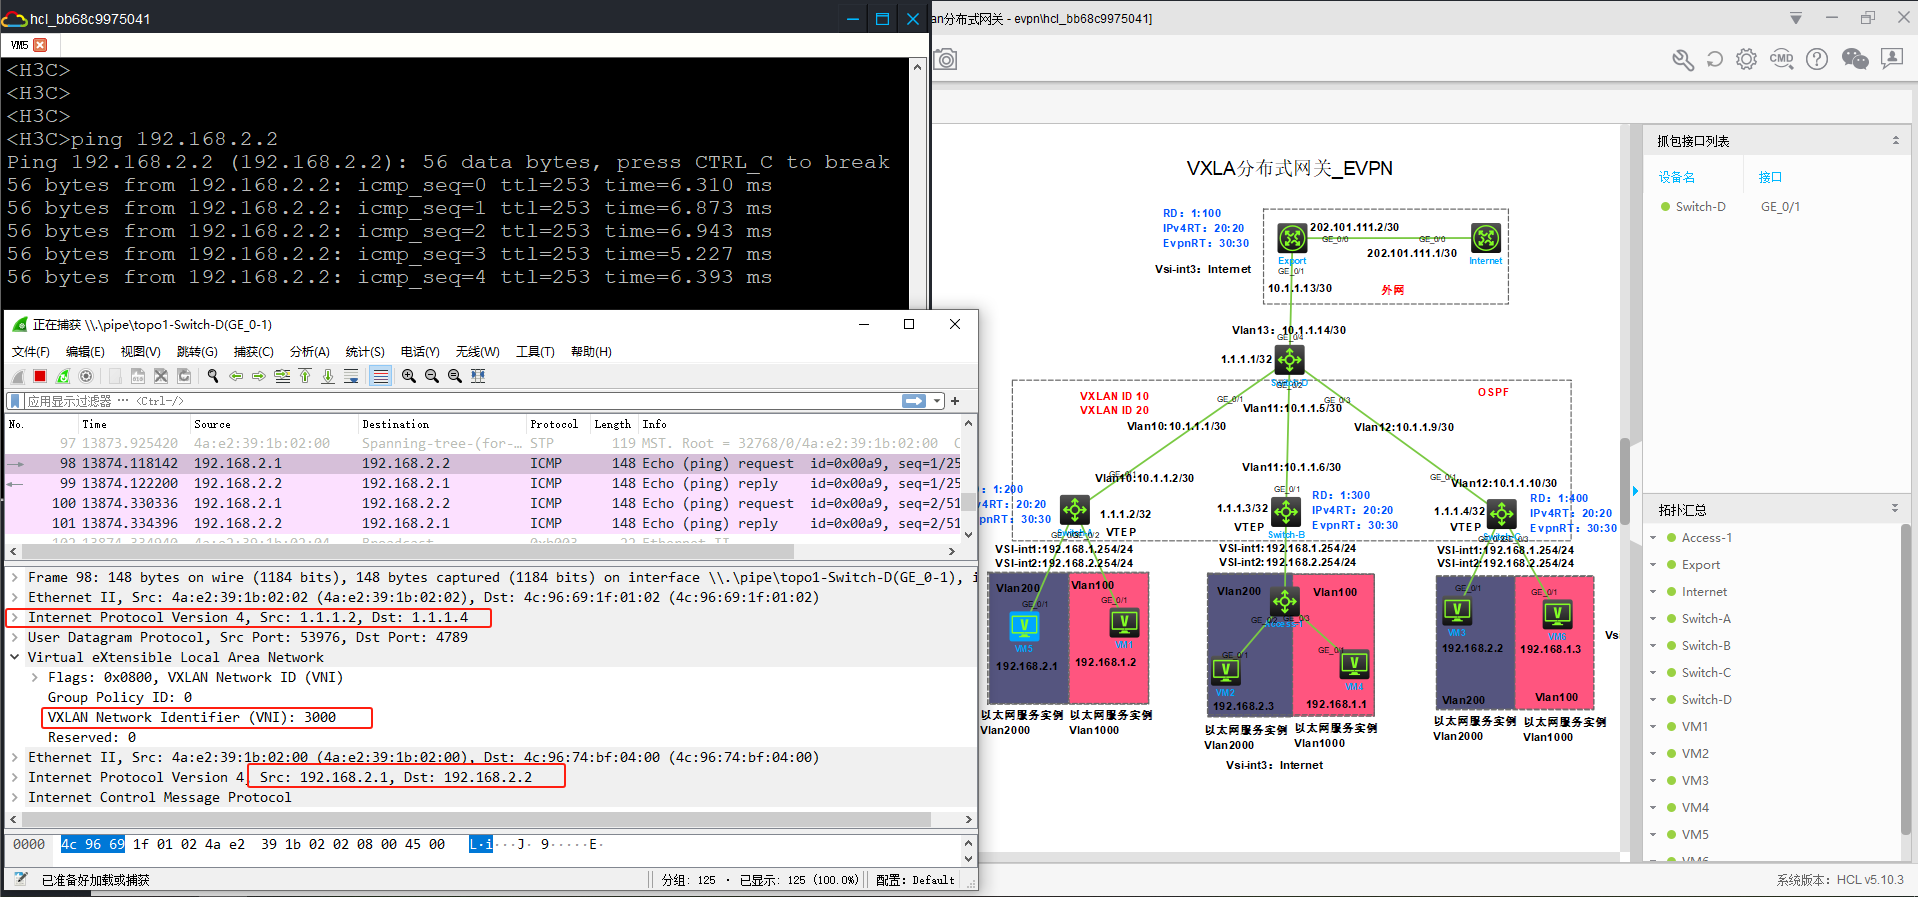1918x897 pixels.
Task: Go forward to the next packet arrow
Action: (x=259, y=376)
